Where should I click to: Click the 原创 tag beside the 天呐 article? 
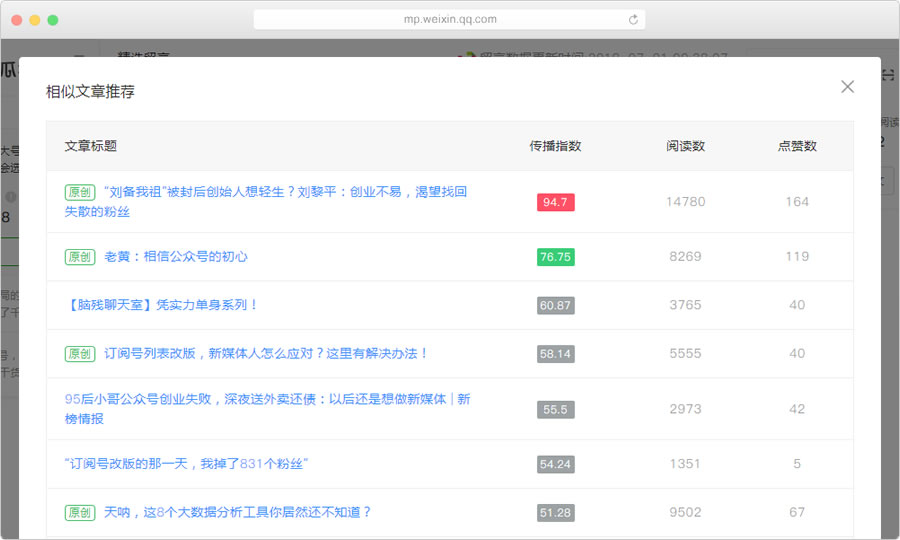[80, 512]
